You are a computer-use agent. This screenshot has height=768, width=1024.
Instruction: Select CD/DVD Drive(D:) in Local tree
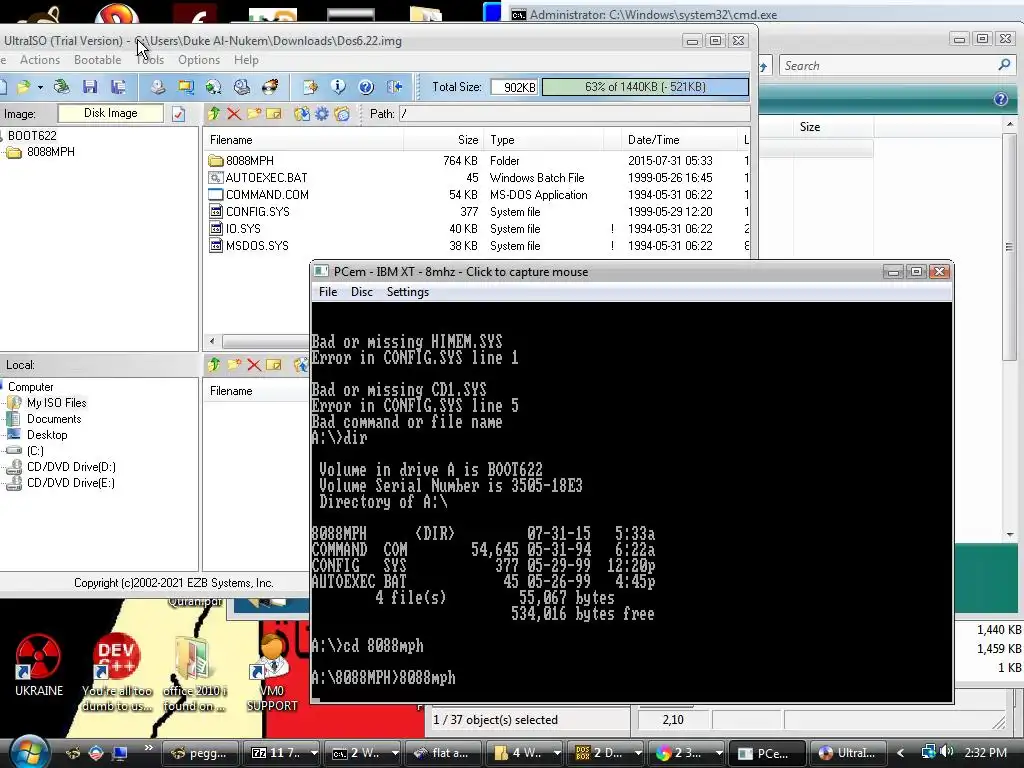[71, 467]
